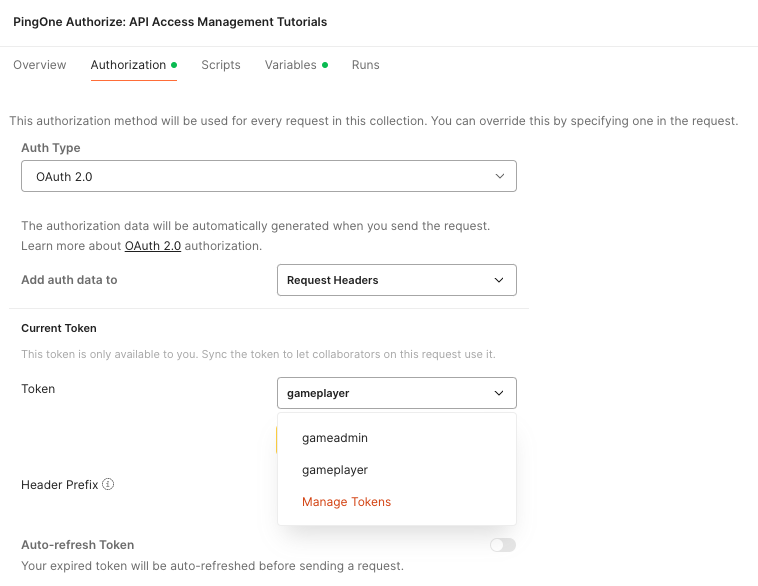Expand the Add auth data to dropdown
758x586 pixels.
pyautogui.click(x=396, y=280)
